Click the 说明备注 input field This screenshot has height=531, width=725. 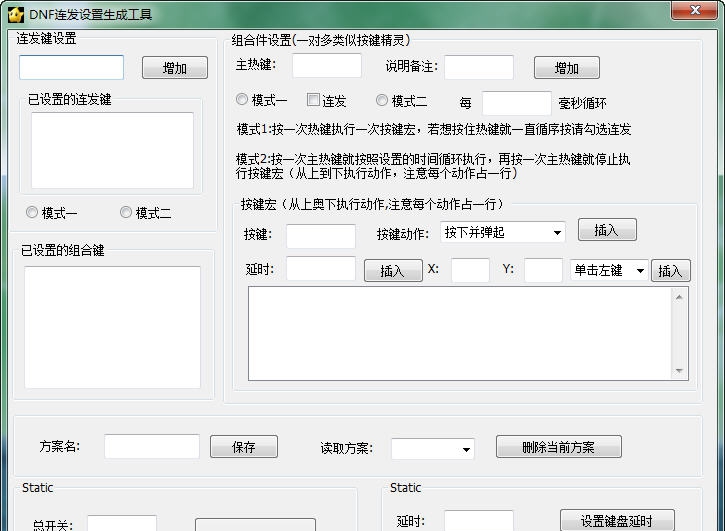(x=479, y=67)
